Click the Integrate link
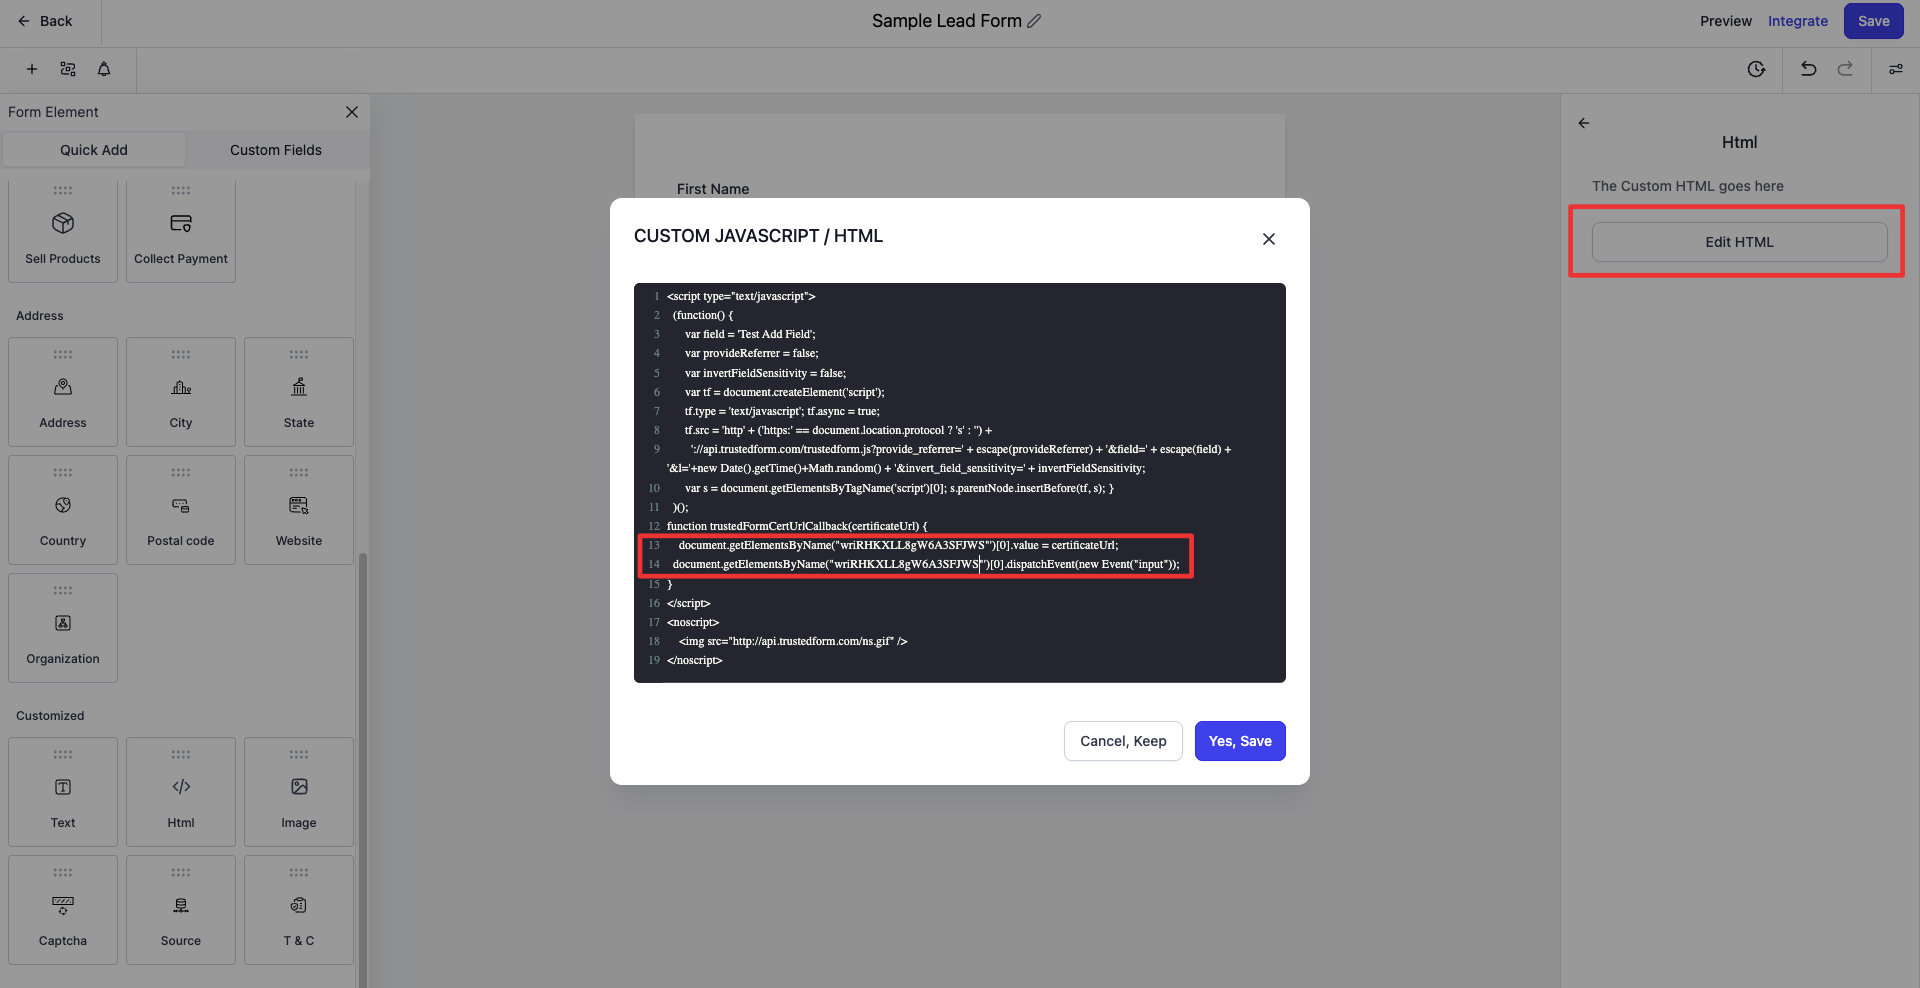Viewport: 1920px width, 988px height. [1797, 21]
